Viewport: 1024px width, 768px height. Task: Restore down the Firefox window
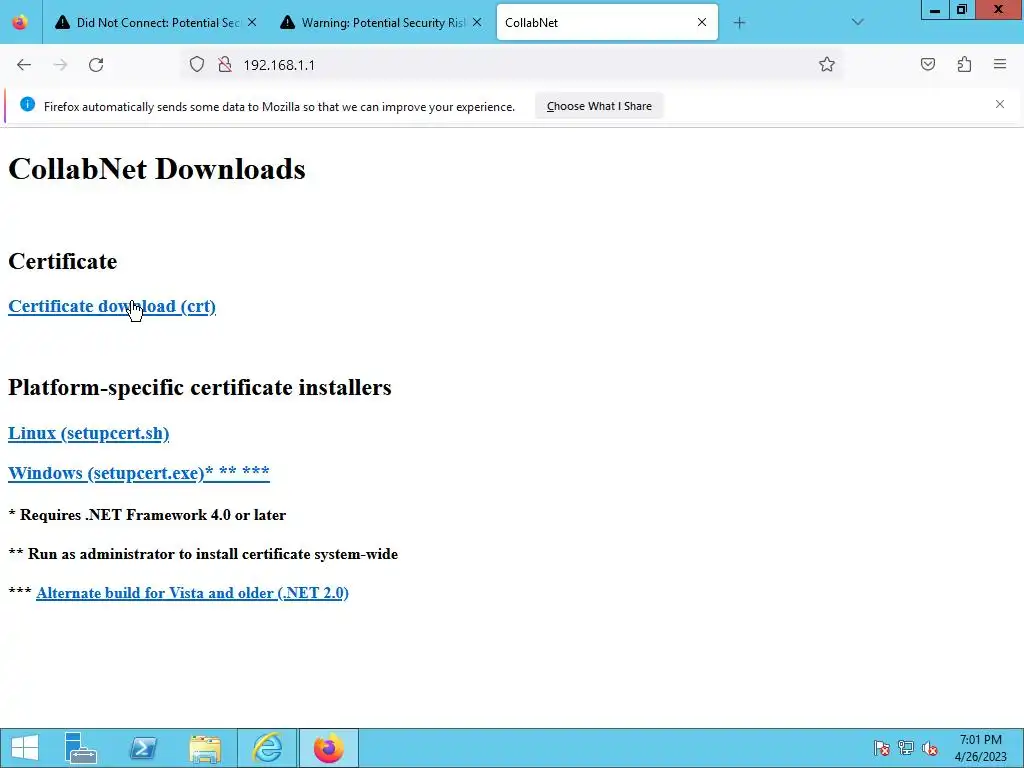(962, 9)
